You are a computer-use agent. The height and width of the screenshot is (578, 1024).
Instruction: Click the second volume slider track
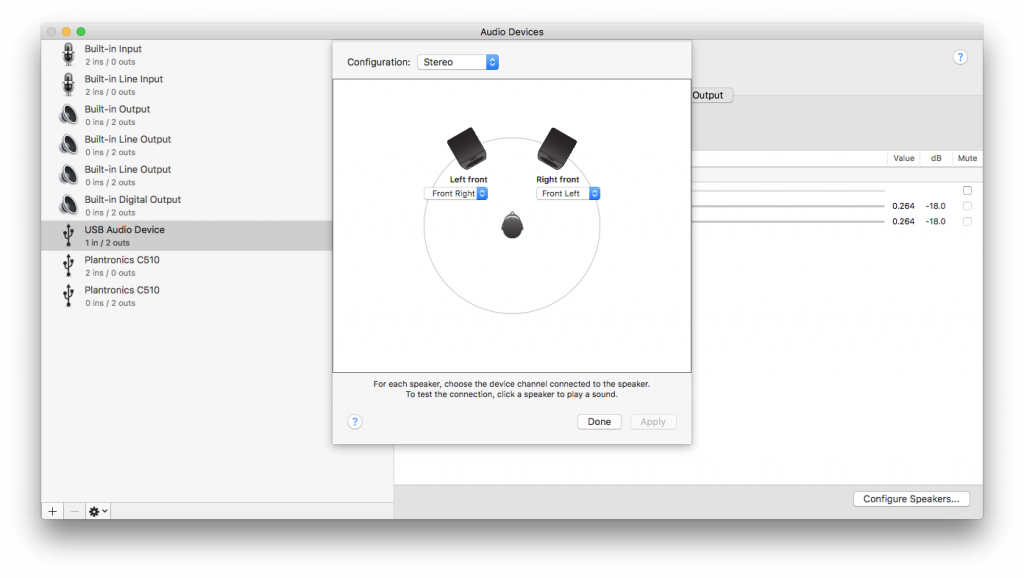pyautogui.click(x=788, y=206)
